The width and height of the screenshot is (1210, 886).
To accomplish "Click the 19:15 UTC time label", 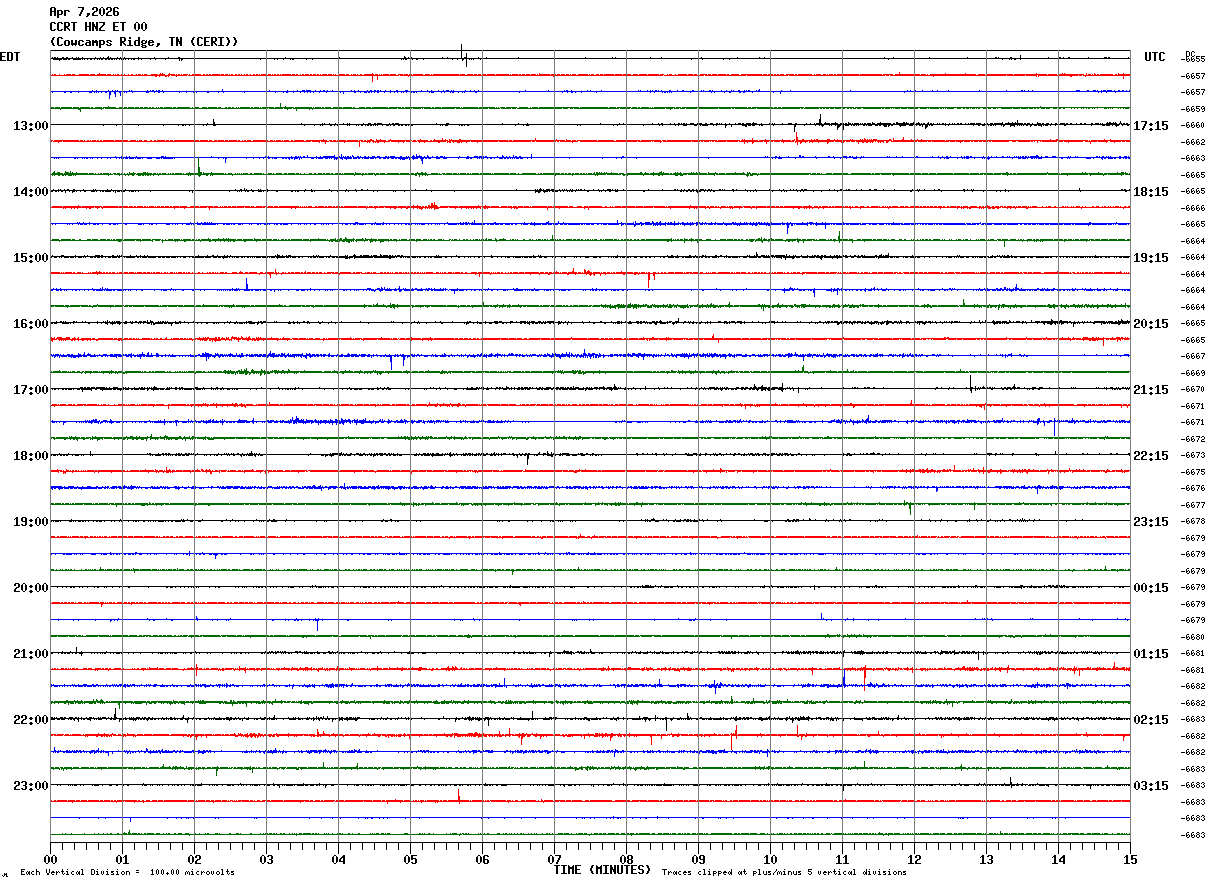I will tap(1151, 258).
